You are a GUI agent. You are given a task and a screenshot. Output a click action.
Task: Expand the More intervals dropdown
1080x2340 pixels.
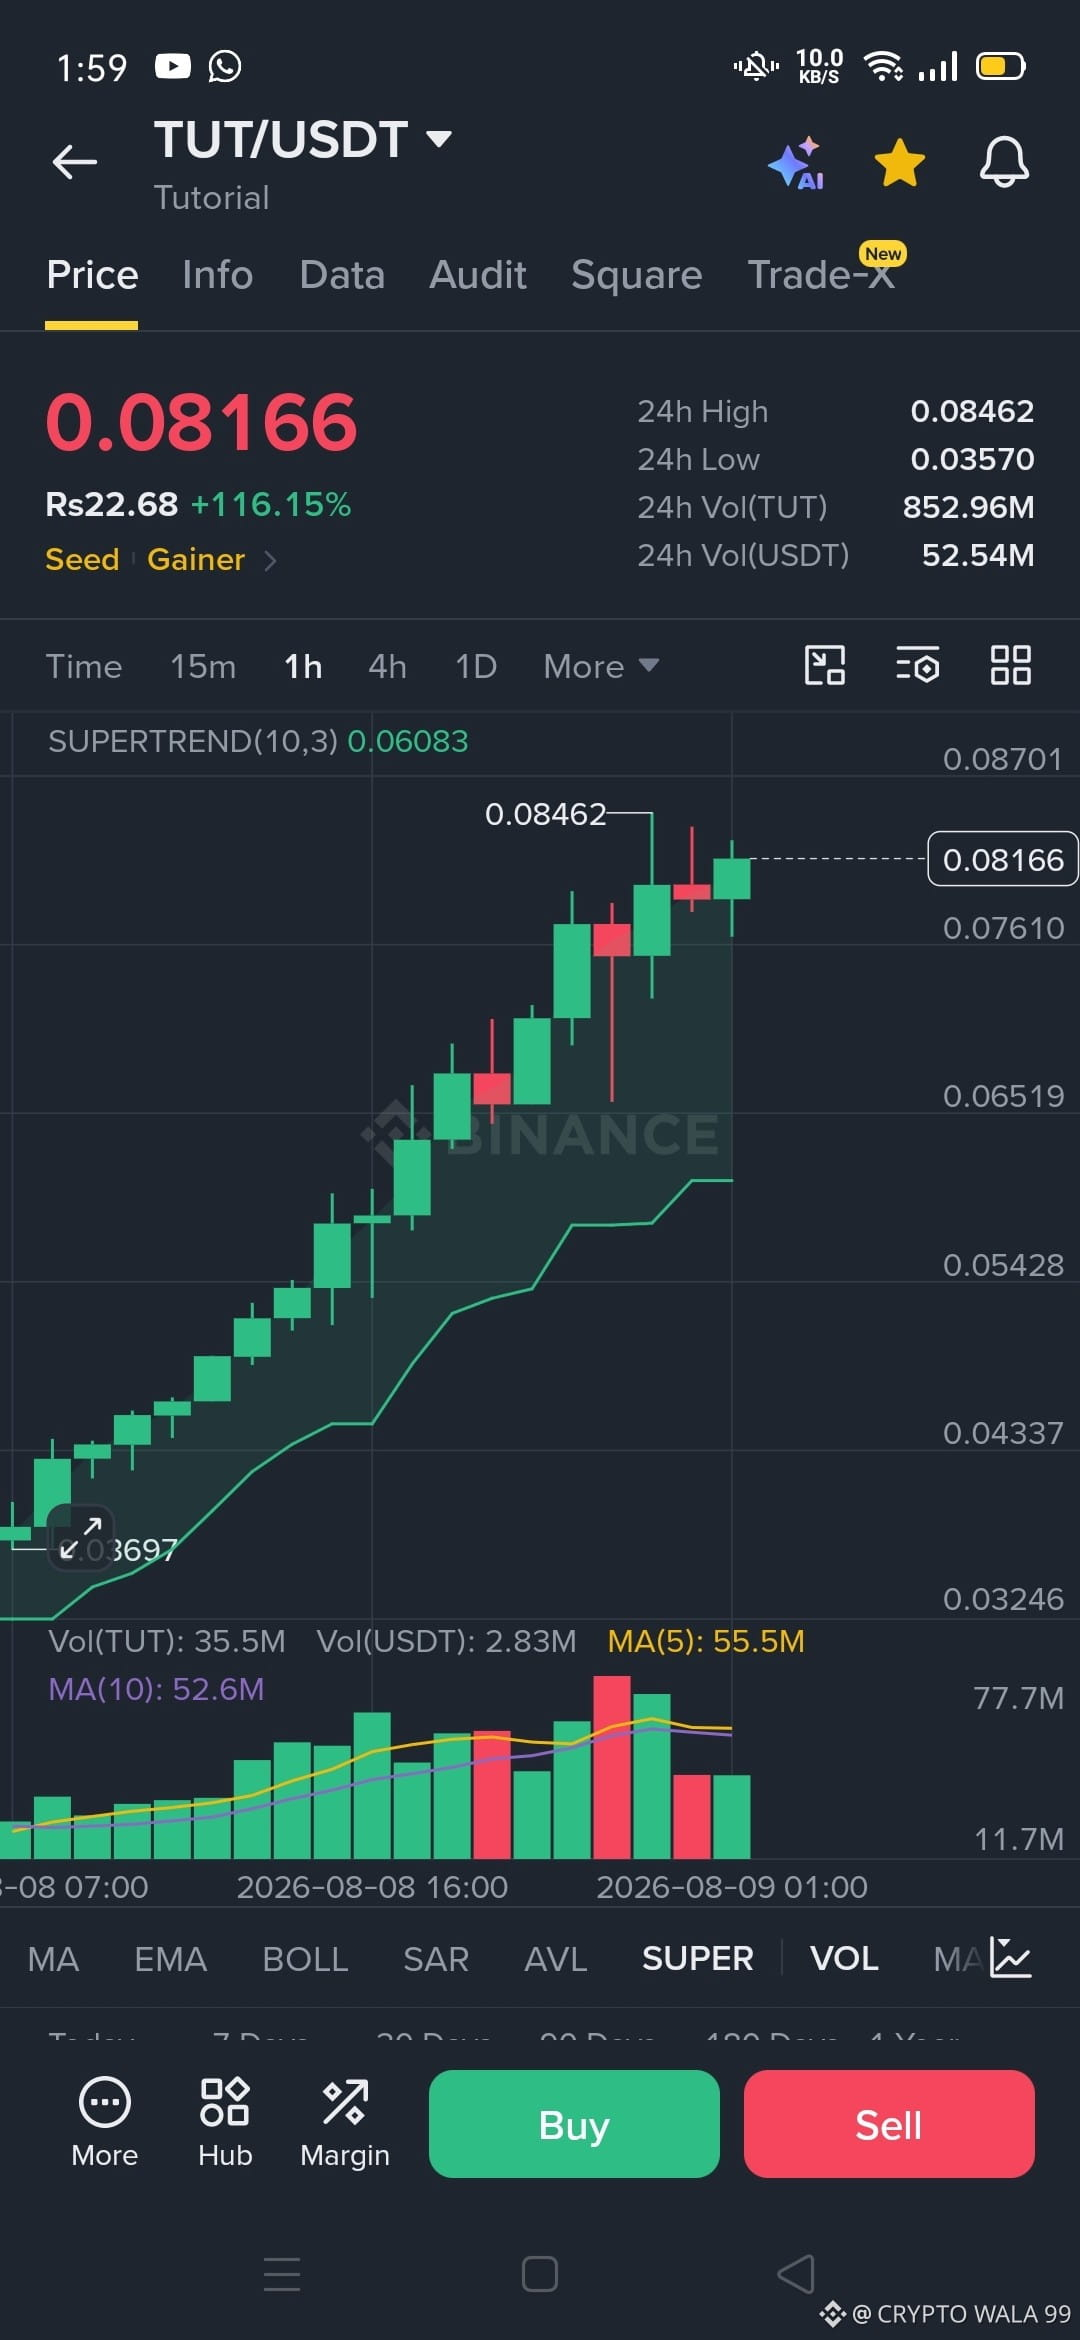pos(601,666)
